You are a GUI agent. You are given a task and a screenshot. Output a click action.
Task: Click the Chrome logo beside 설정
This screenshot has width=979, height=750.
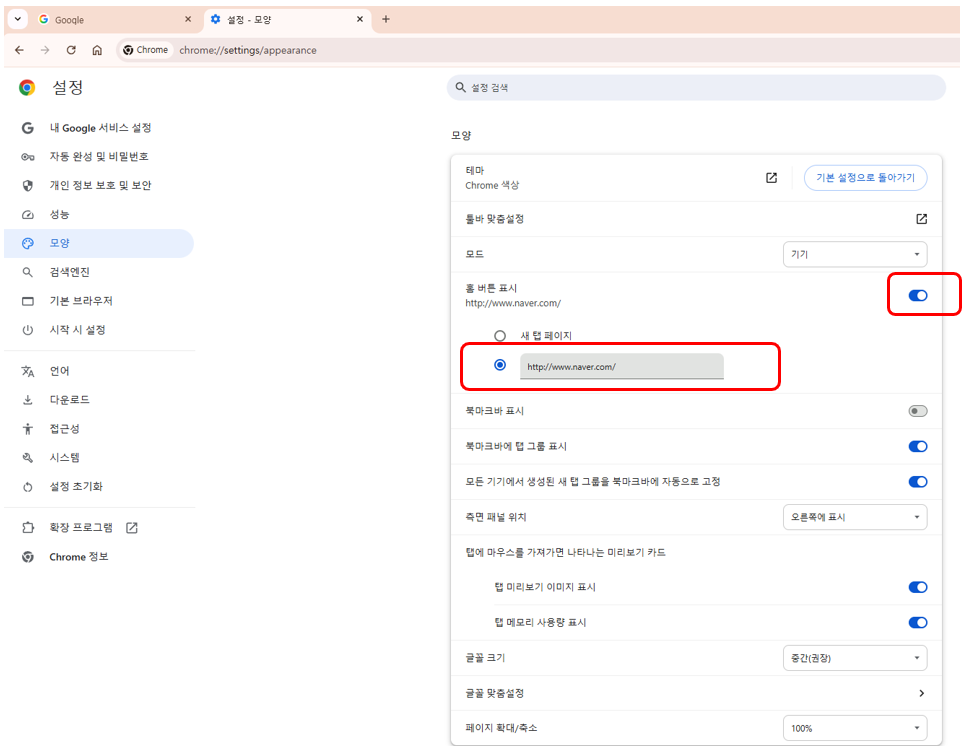pyautogui.click(x=27, y=87)
